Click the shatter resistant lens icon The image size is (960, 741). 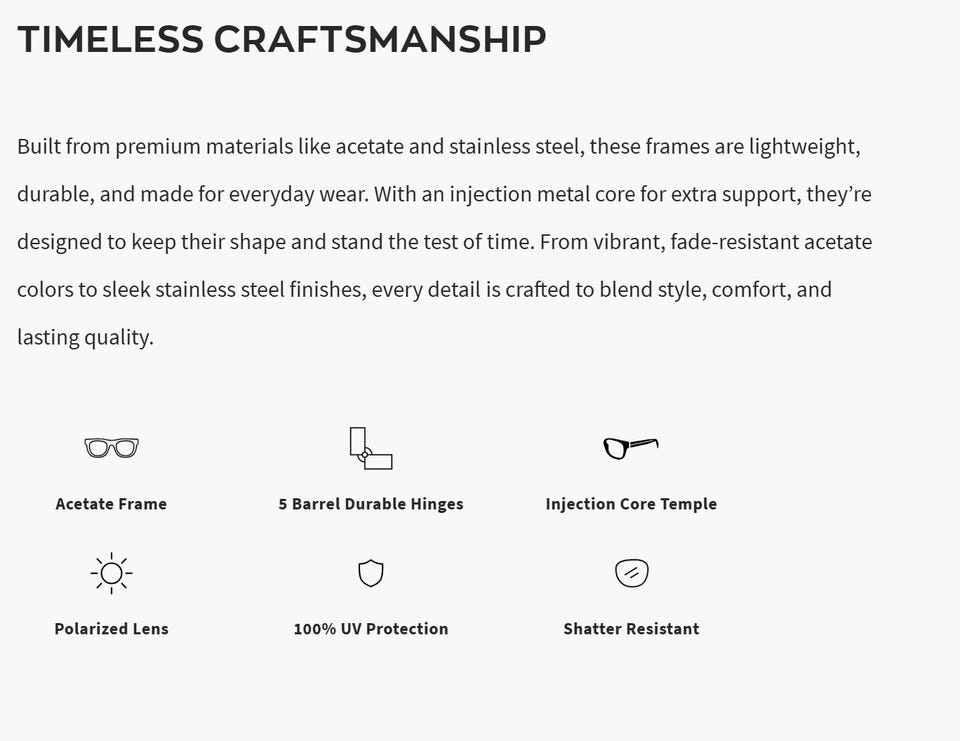tap(631, 573)
